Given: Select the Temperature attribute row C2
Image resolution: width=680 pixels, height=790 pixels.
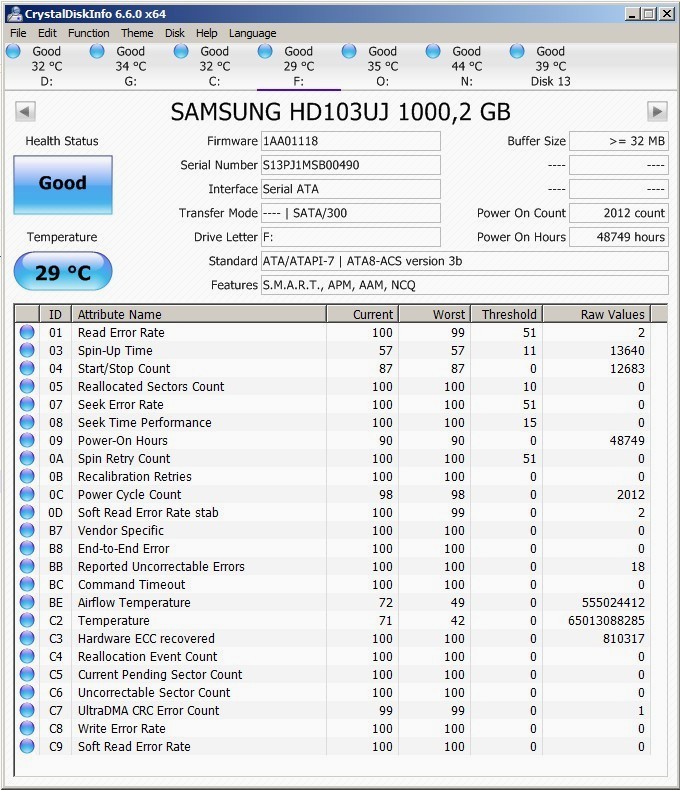Looking at the screenshot, I should pos(333,620).
